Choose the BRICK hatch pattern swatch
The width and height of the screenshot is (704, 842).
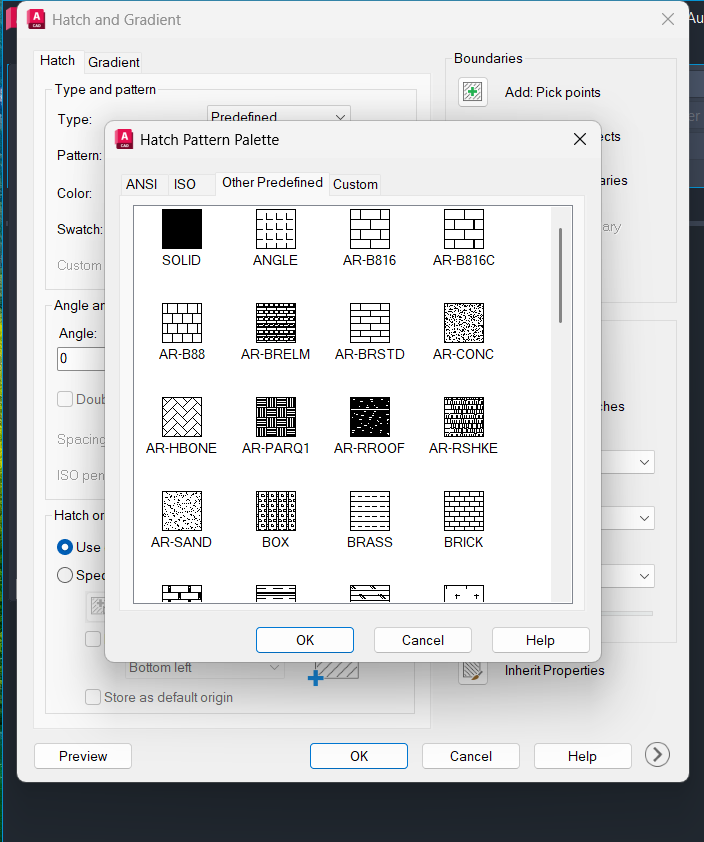[463, 511]
